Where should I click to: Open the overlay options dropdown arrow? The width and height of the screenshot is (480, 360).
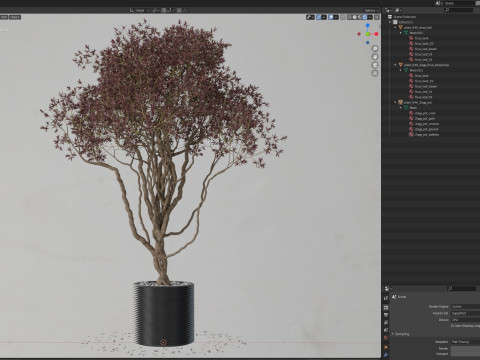point(336,17)
